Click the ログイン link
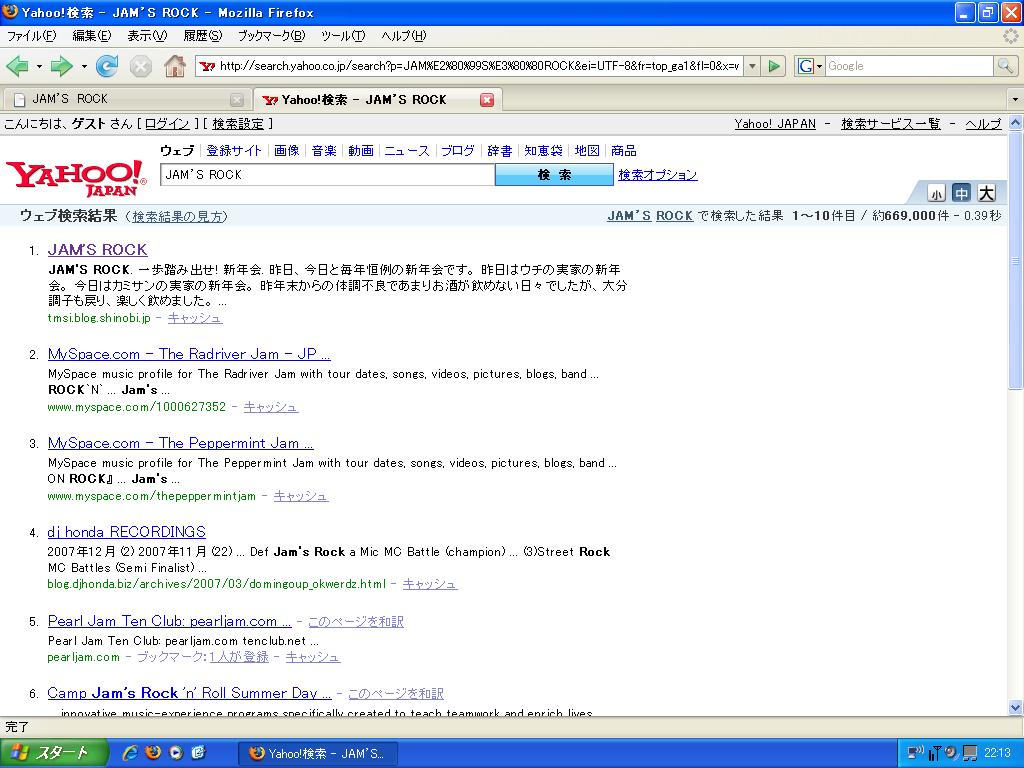 click(167, 123)
